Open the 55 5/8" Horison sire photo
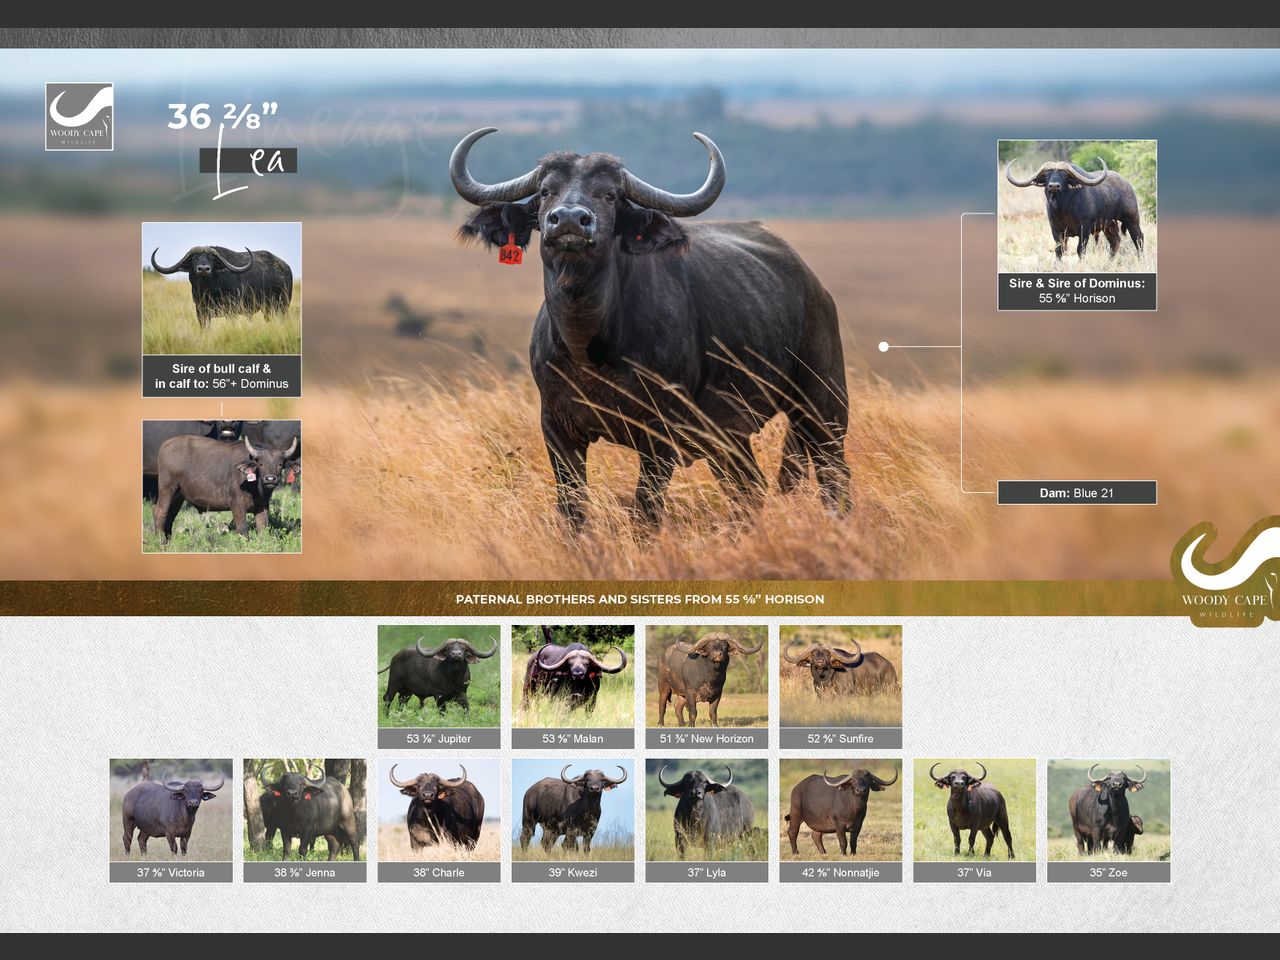The image size is (1280, 960). pos(1076,206)
